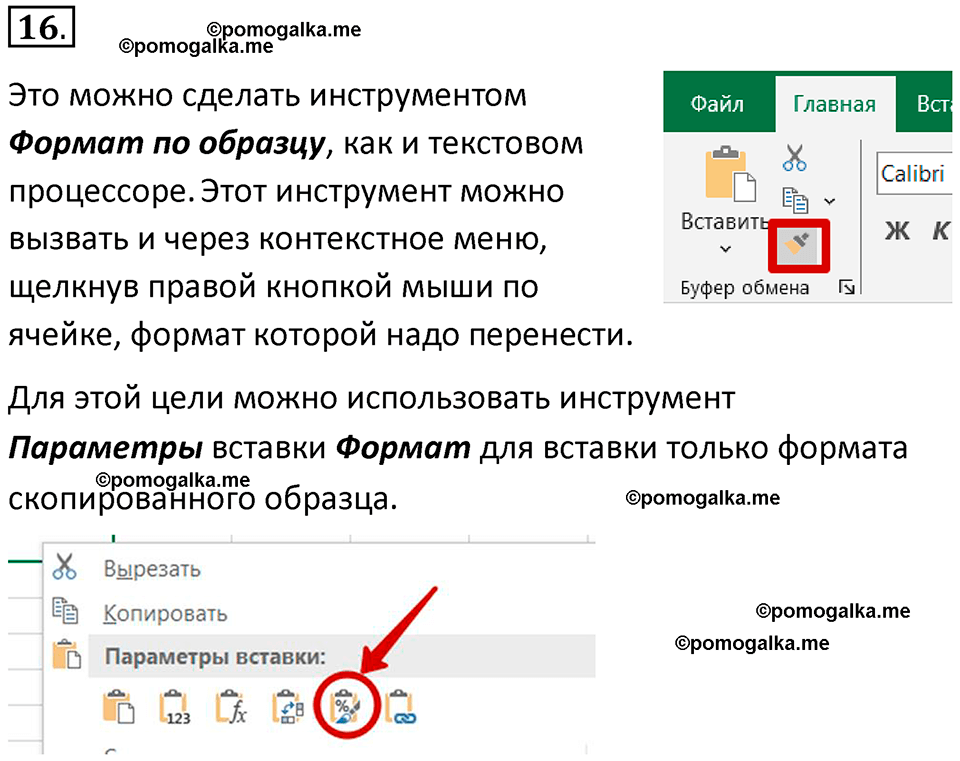Open the Файл ribbon tab
960x761 pixels.
coord(717,103)
